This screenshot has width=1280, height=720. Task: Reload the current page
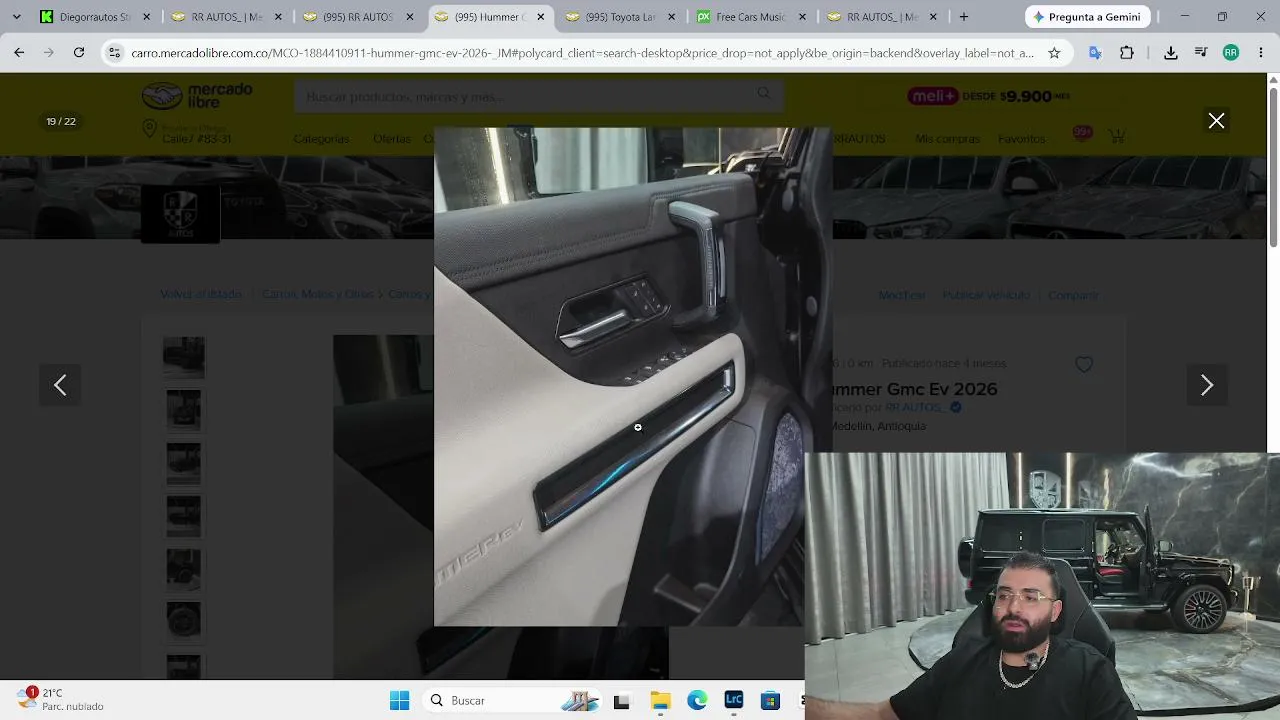(79, 53)
